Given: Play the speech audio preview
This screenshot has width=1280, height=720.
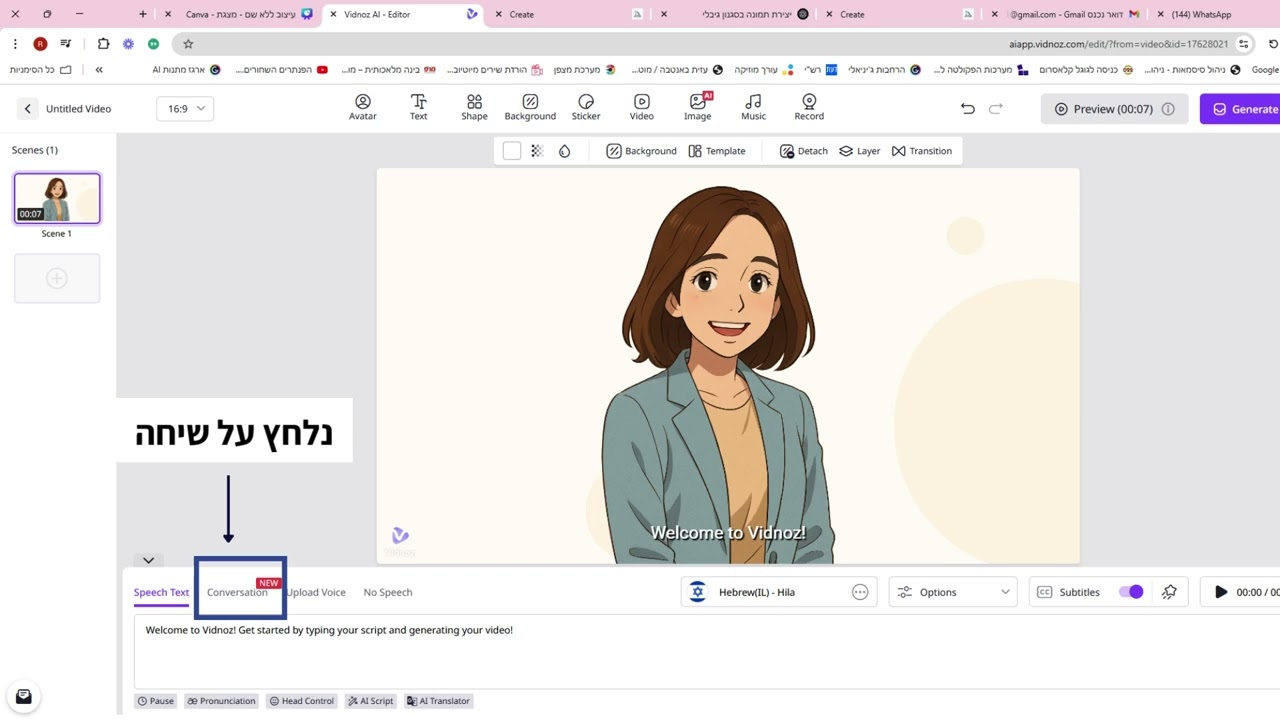Looking at the screenshot, I should (x=1220, y=592).
